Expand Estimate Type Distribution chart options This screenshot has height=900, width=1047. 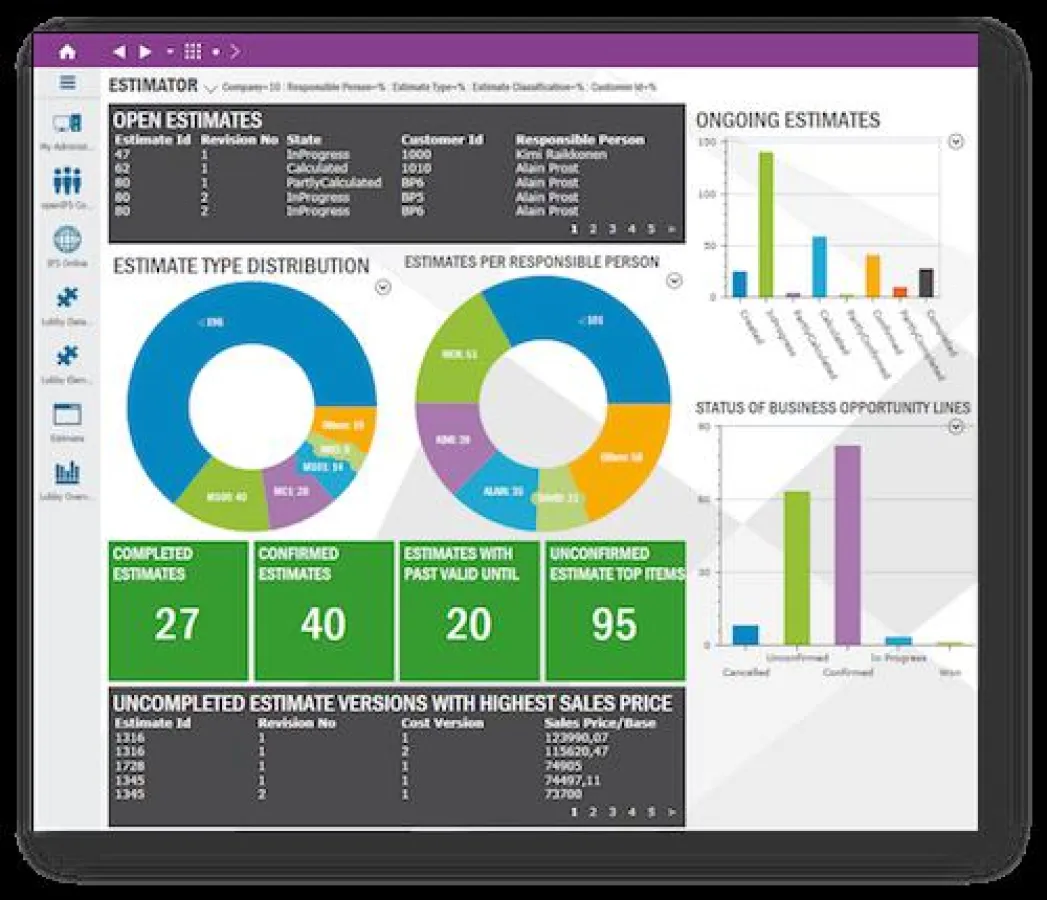383,288
